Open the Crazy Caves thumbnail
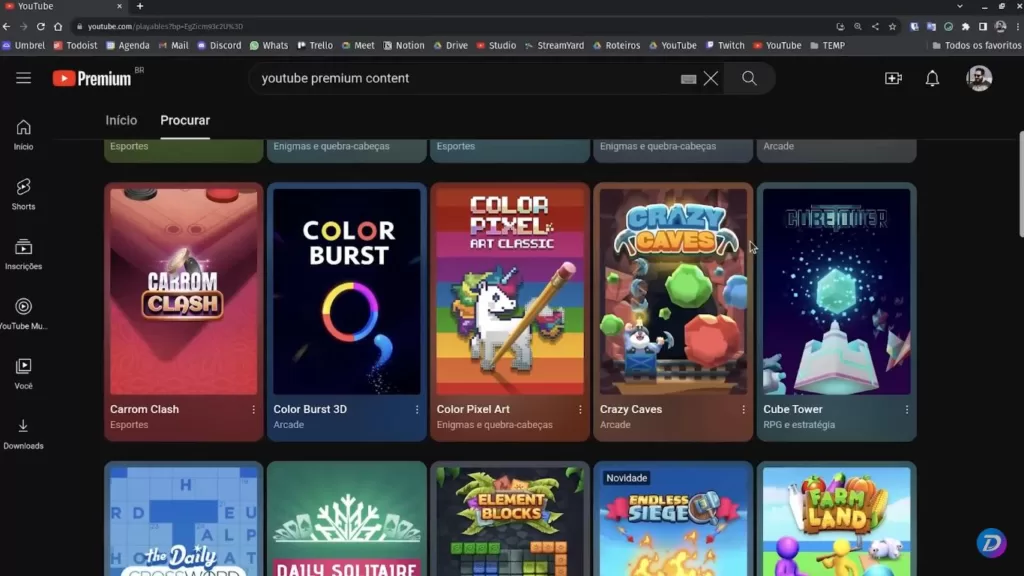This screenshot has height=576, width=1024. pyautogui.click(x=673, y=291)
